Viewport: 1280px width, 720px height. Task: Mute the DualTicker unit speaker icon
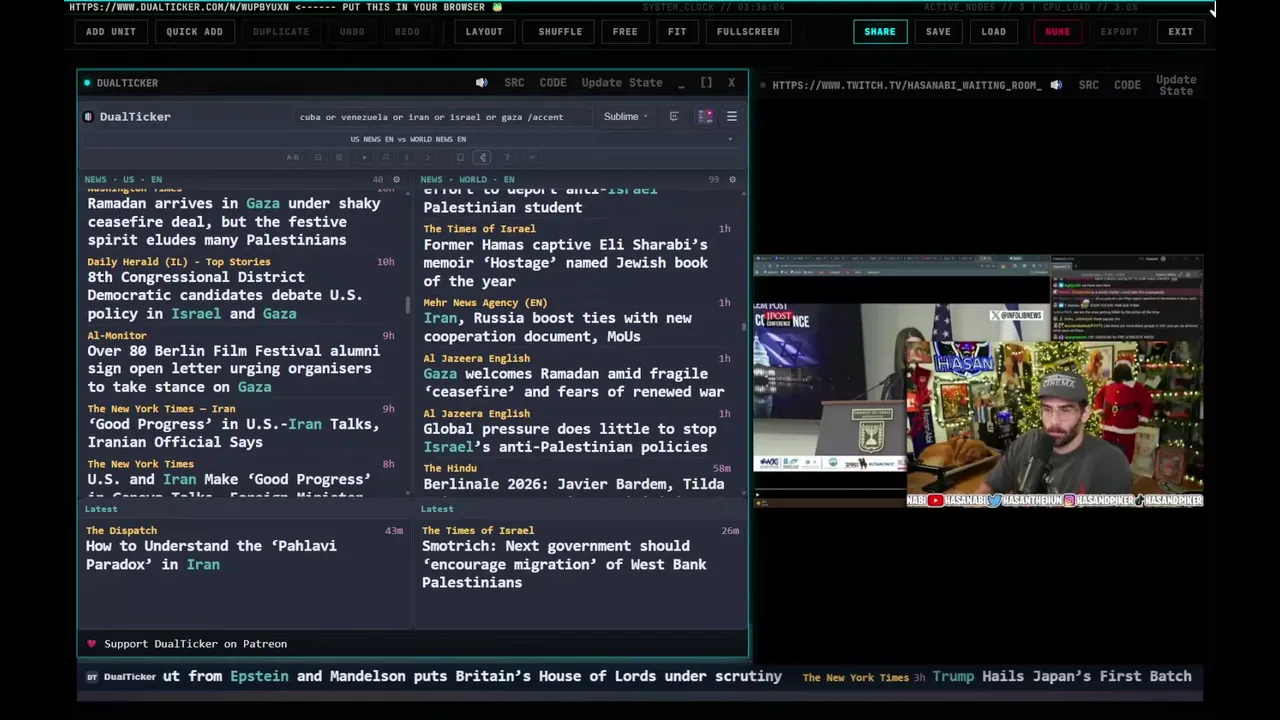[x=481, y=83]
